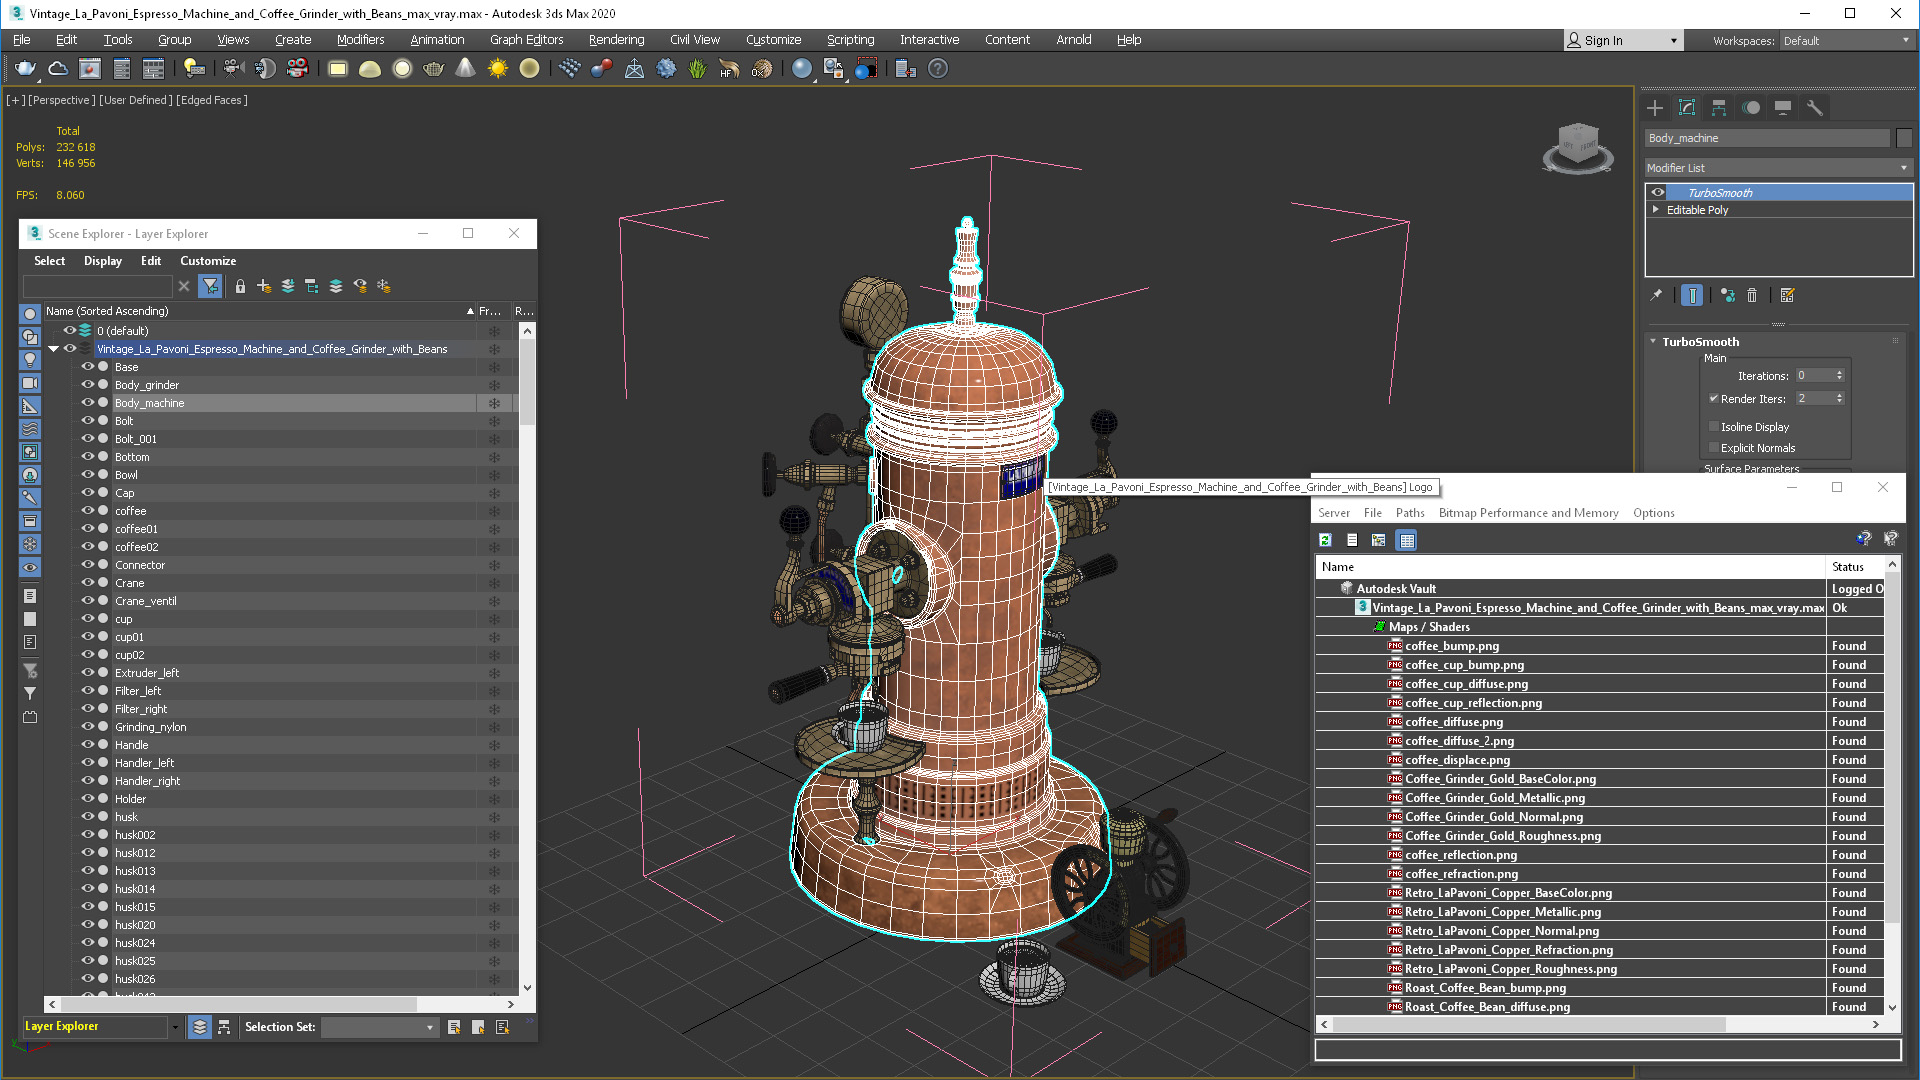This screenshot has width=1920, height=1080.
Task: Click Make Unique icon under modifier stack
Action: [x=1728, y=295]
